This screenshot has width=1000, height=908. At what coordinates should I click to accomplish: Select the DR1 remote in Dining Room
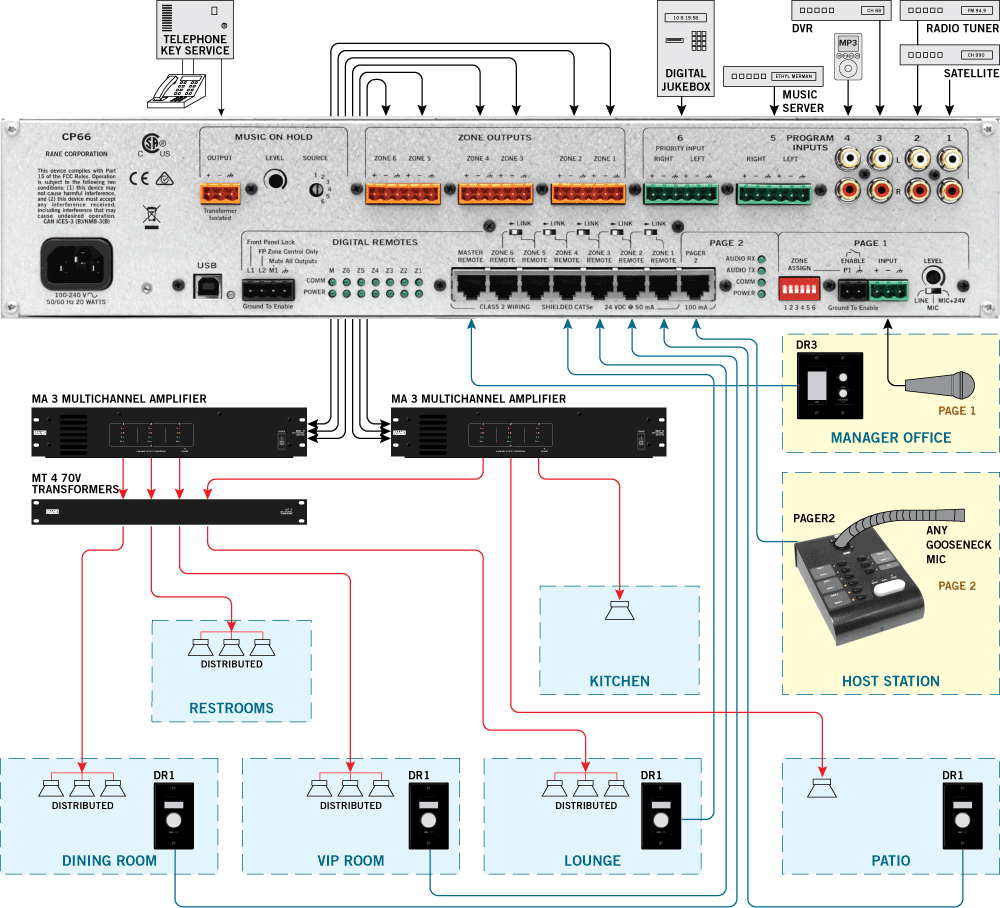tap(173, 816)
